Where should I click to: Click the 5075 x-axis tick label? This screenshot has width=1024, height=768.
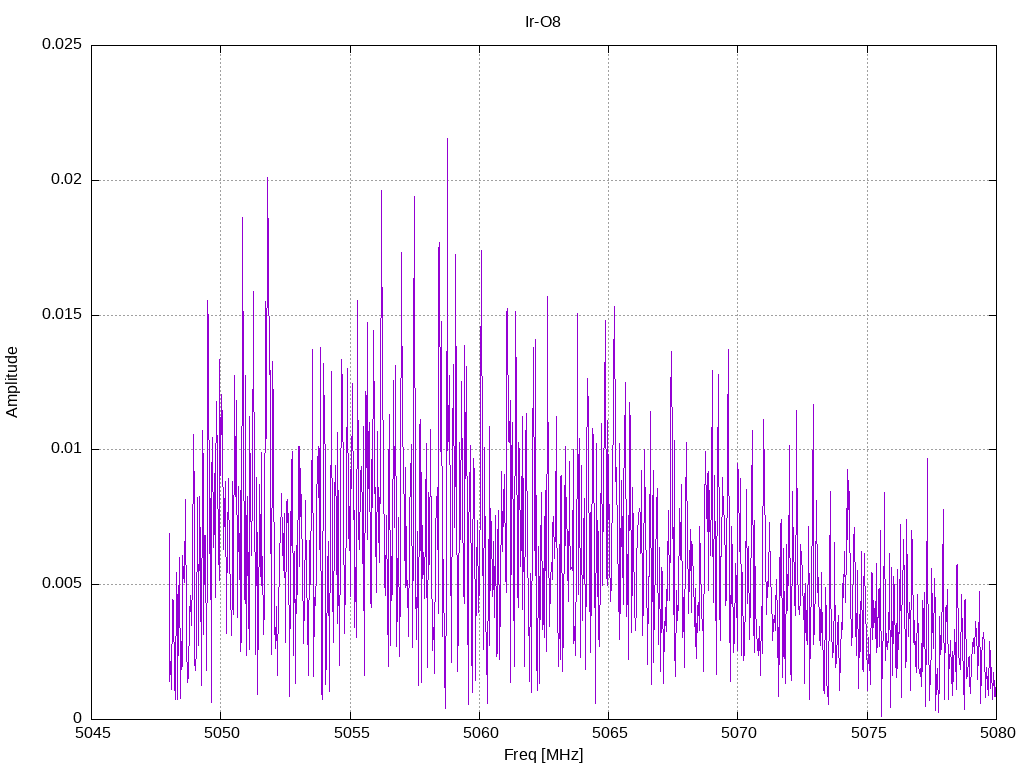pyautogui.click(x=868, y=732)
